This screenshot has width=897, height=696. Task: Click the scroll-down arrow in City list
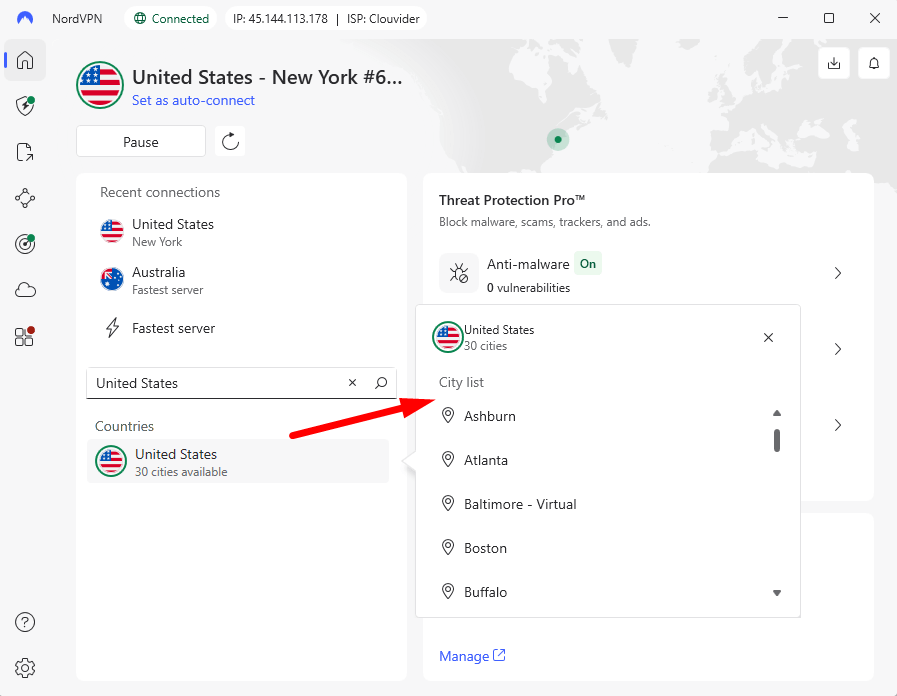777,592
